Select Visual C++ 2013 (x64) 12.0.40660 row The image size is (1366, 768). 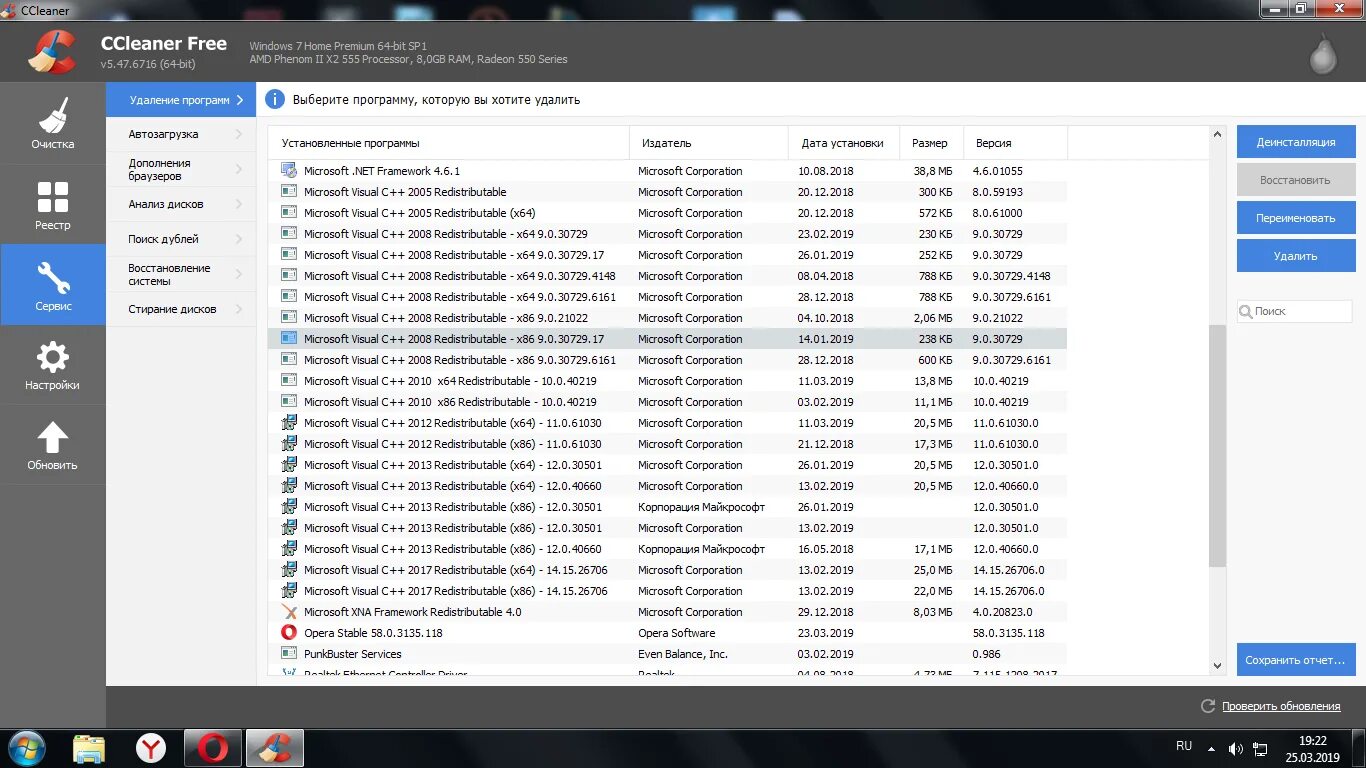[x=668, y=486]
